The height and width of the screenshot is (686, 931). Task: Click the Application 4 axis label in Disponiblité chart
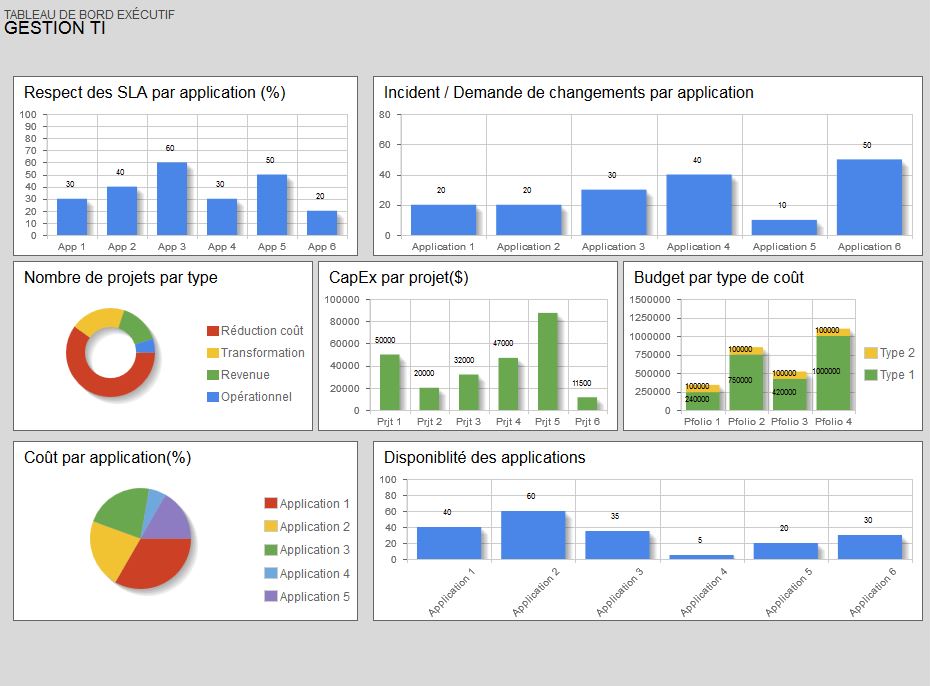(704, 592)
